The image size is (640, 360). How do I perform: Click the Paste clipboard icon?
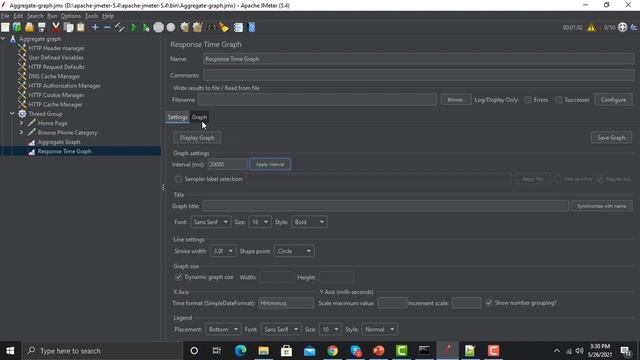pos(81,27)
